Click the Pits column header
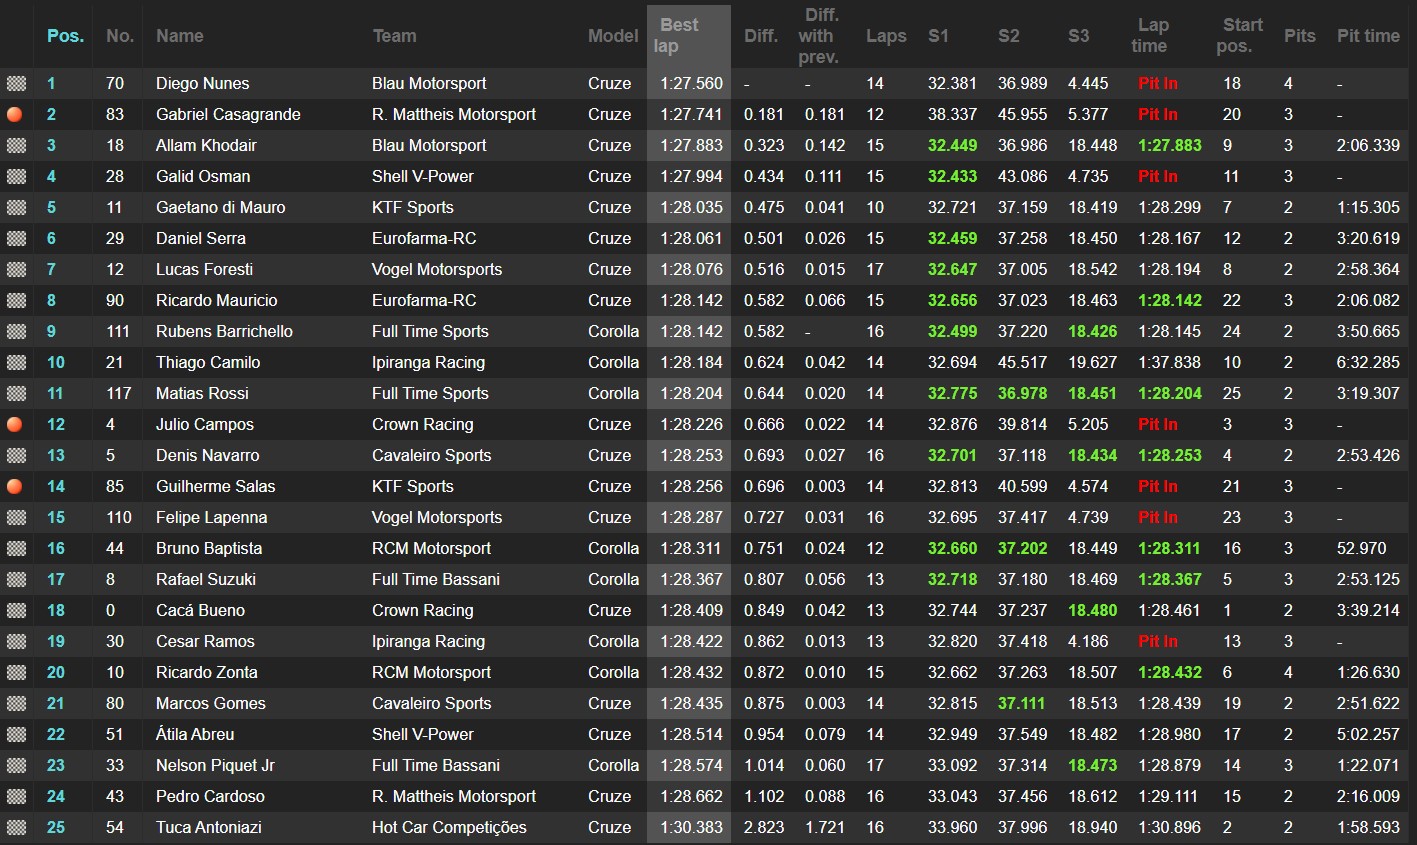 [x=1300, y=36]
